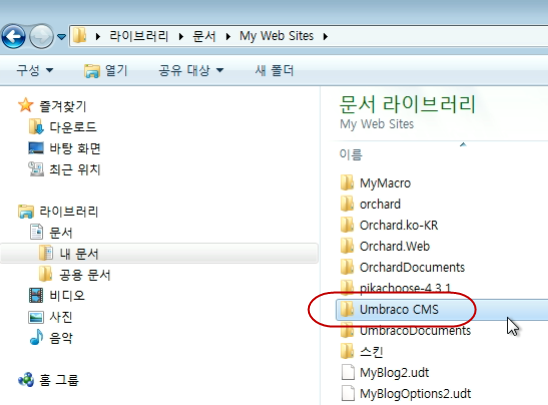Select the orchard folder

point(380,204)
